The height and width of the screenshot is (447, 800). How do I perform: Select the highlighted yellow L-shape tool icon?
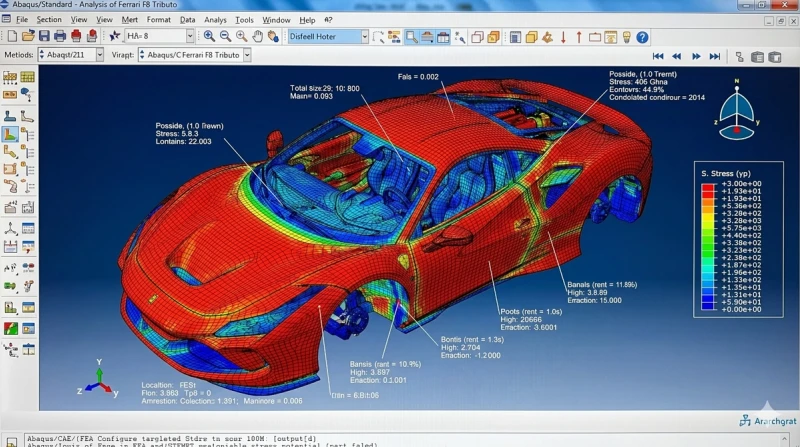[x=10, y=135]
